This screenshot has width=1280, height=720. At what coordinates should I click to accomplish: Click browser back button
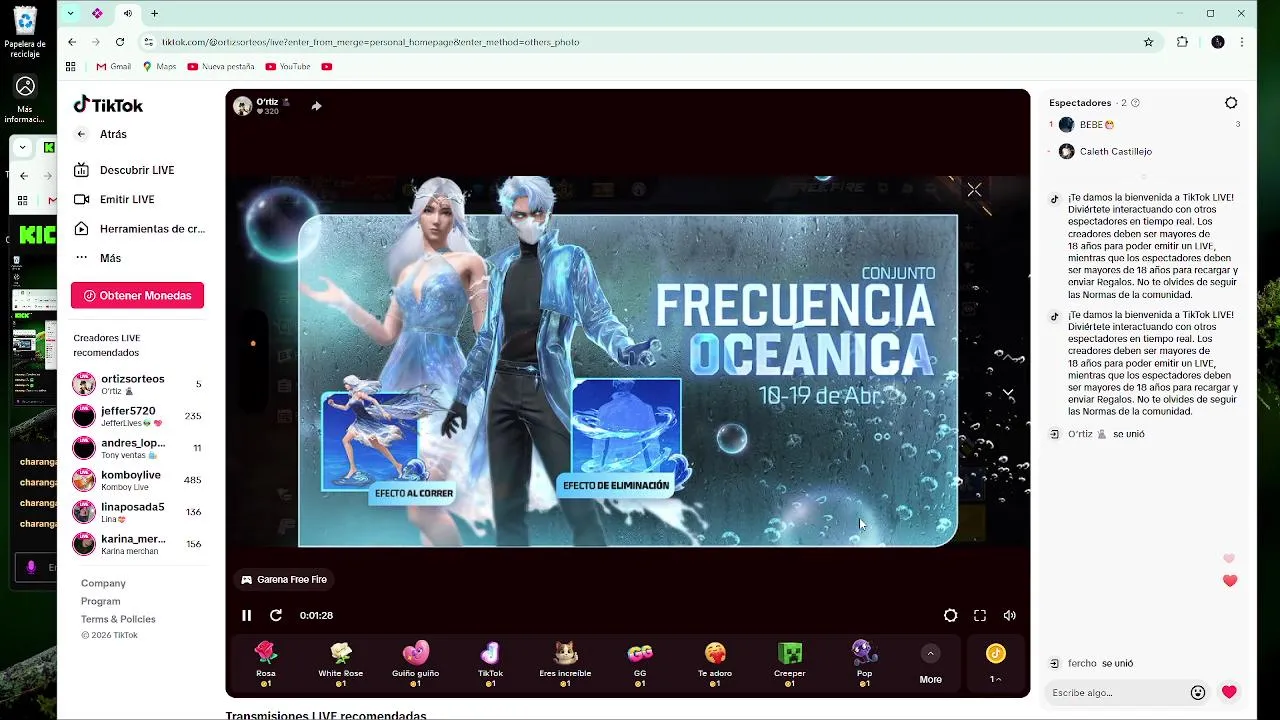pos(72,42)
